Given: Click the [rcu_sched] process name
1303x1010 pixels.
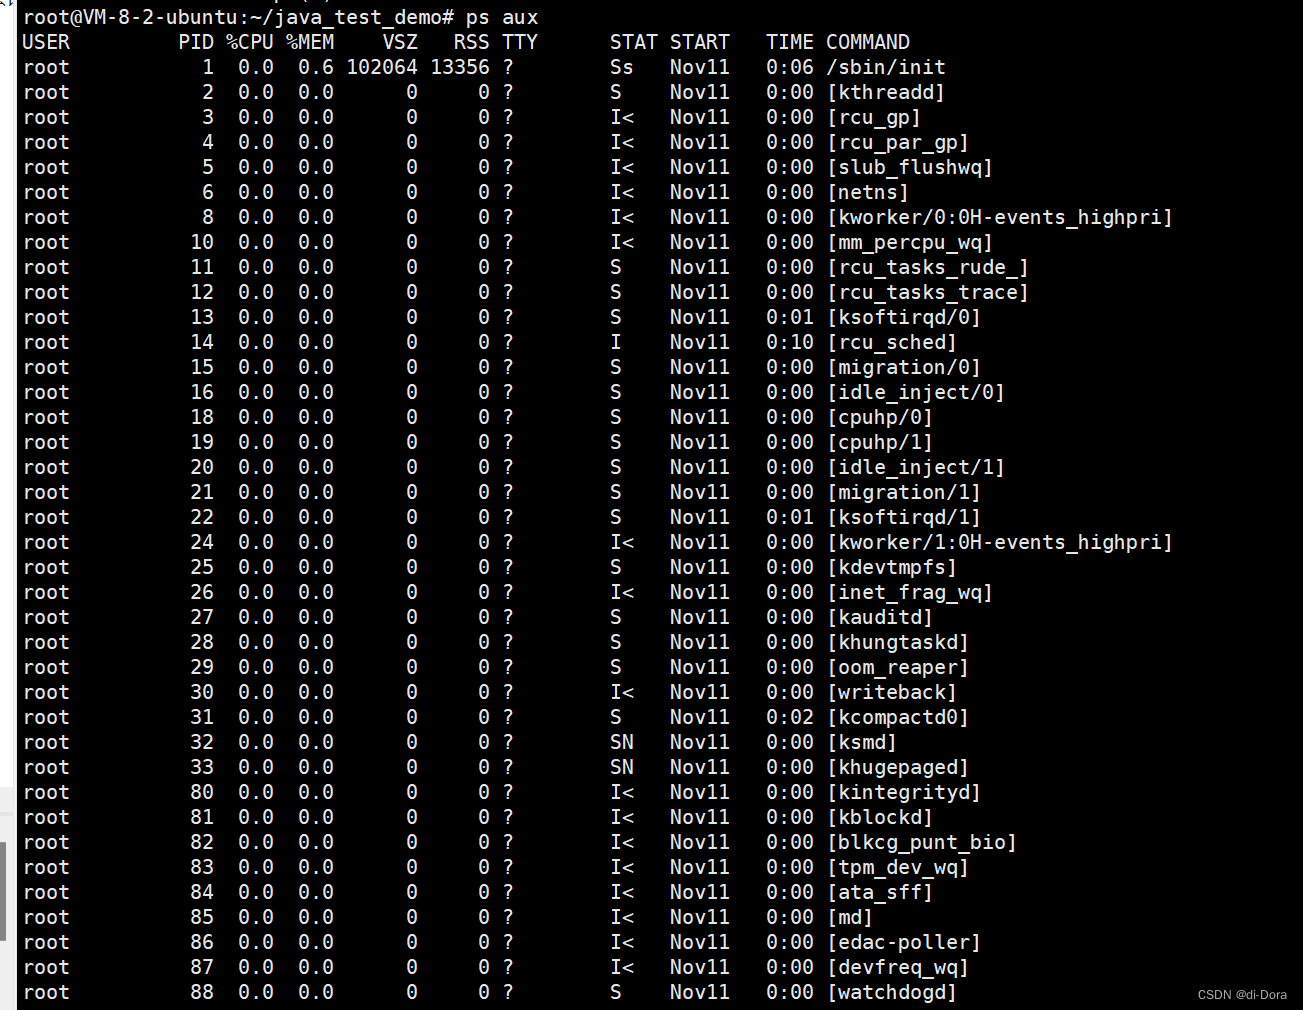Looking at the screenshot, I should coord(892,342).
